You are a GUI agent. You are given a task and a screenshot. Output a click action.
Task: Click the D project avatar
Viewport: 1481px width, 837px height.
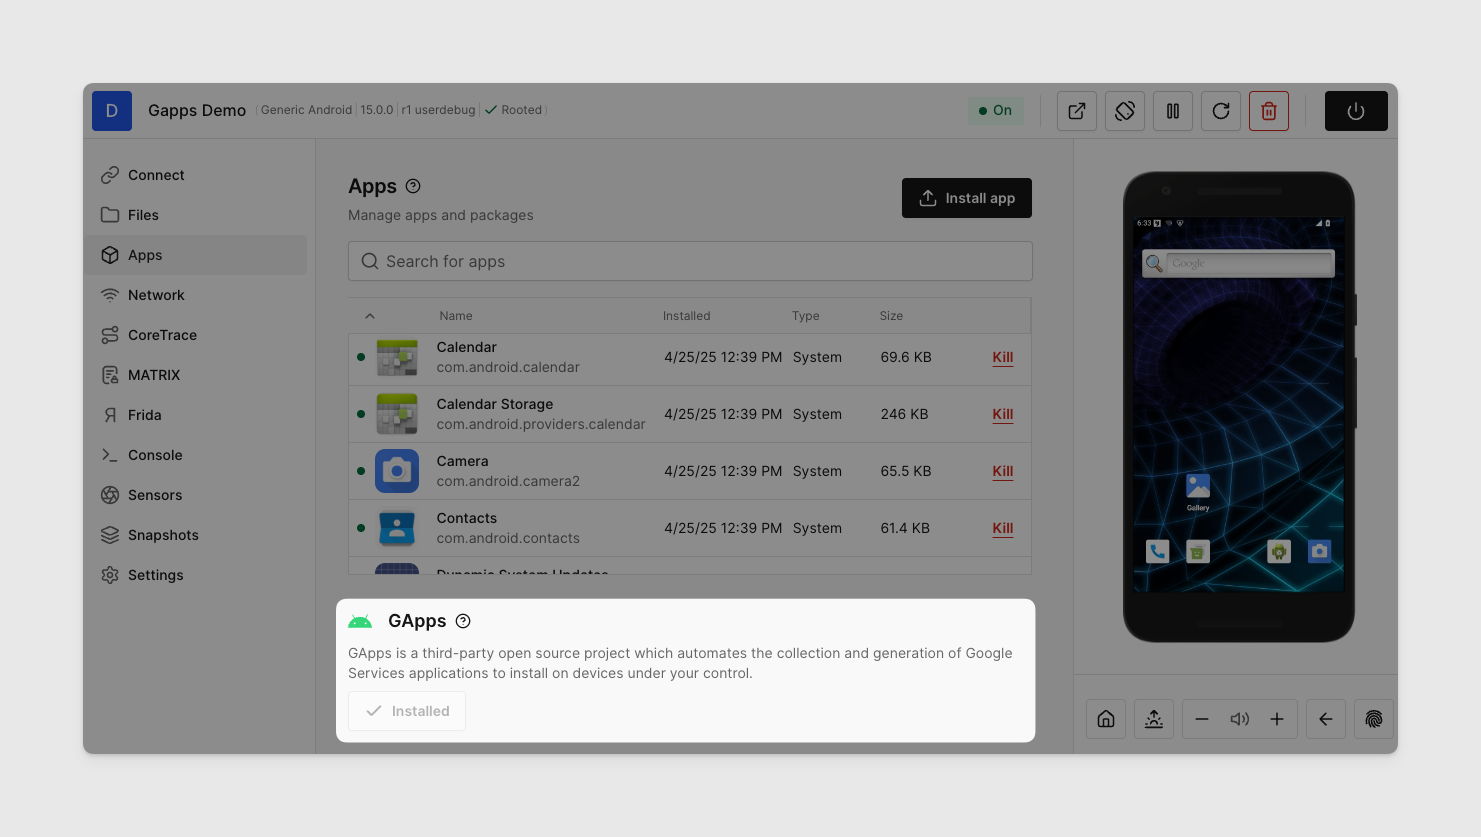[x=112, y=111]
